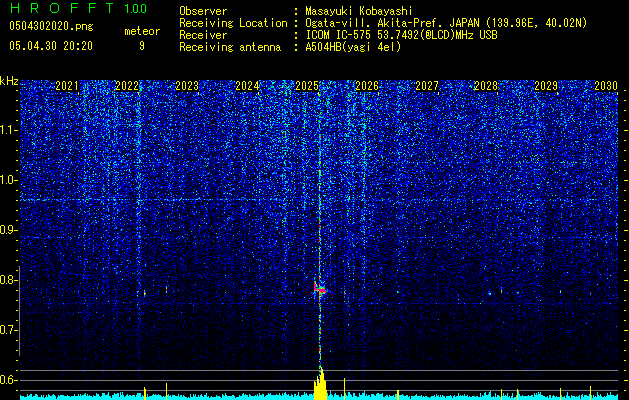The image size is (629, 400).
Task: Click the "H R O F F T" title text
Action: coord(62,8)
